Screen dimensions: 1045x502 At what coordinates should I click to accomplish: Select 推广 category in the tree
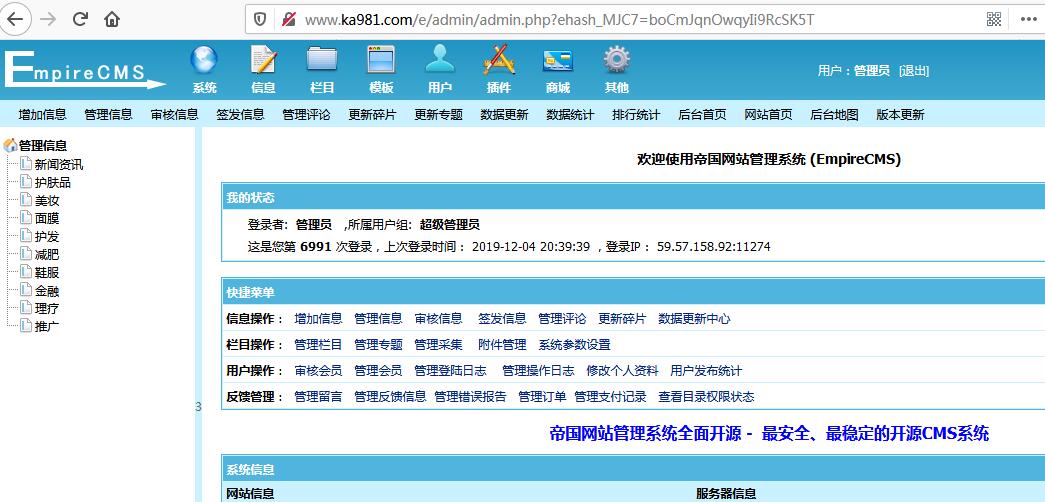coord(47,327)
